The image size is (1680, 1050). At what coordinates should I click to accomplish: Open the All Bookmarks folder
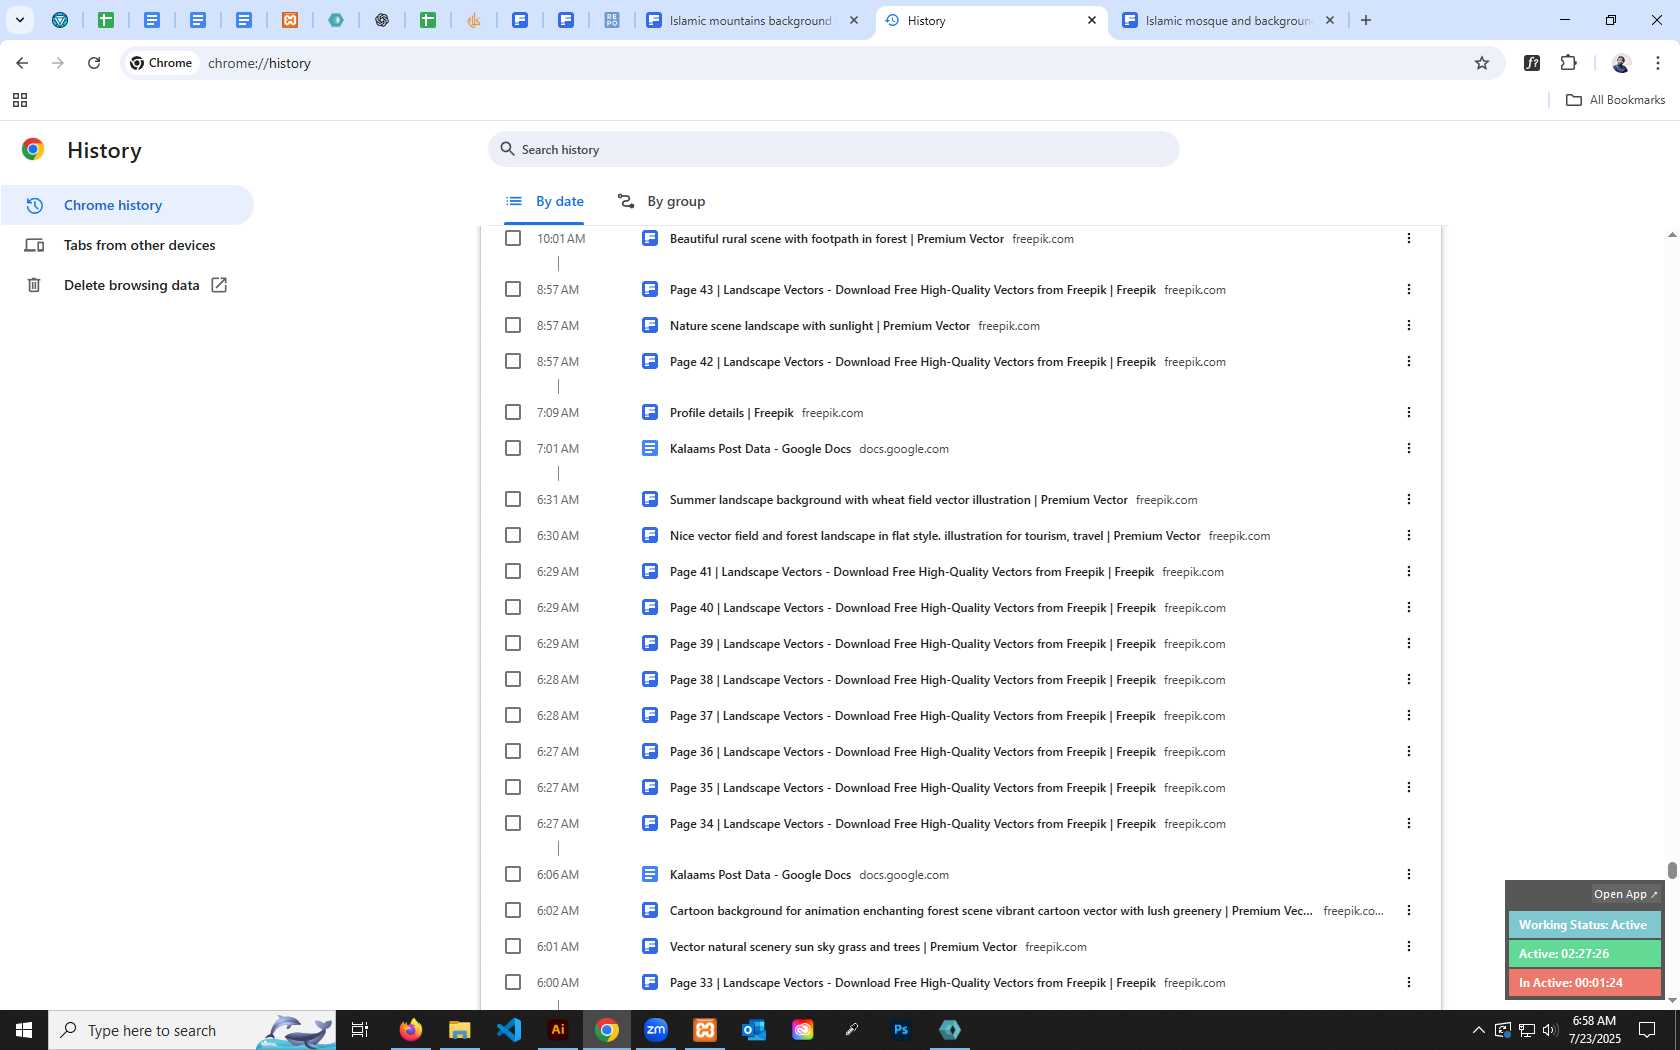1615,100
